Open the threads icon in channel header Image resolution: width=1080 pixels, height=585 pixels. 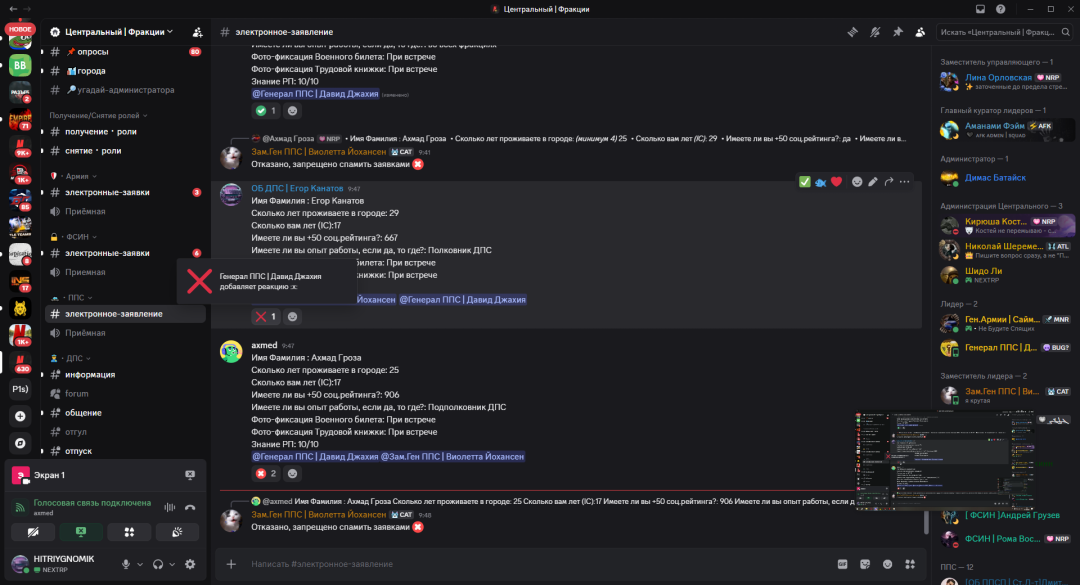(x=853, y=32)
